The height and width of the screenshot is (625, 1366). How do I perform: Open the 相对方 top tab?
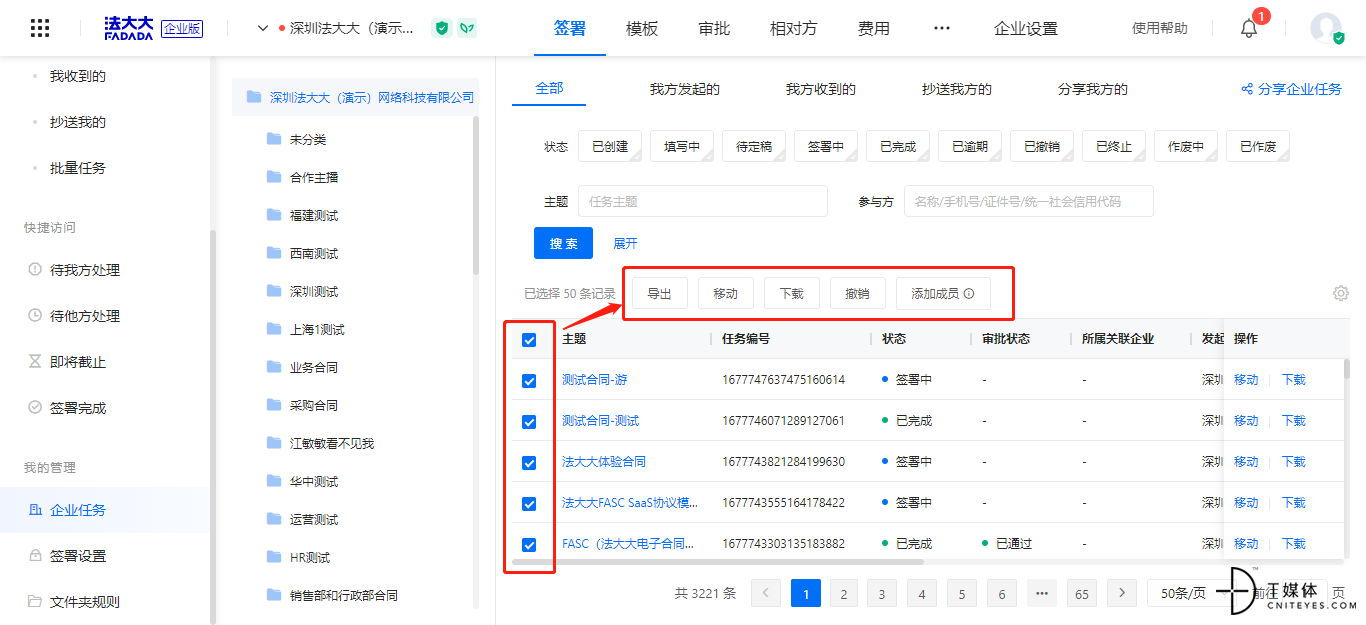point(794,28)
